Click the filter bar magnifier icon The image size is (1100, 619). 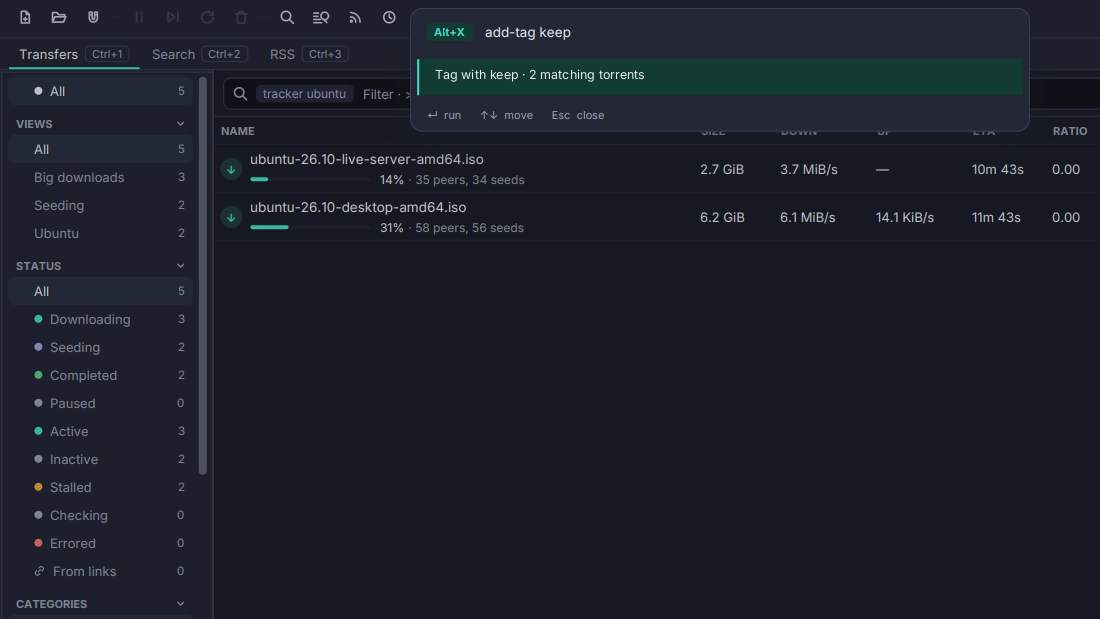point(240,94)
